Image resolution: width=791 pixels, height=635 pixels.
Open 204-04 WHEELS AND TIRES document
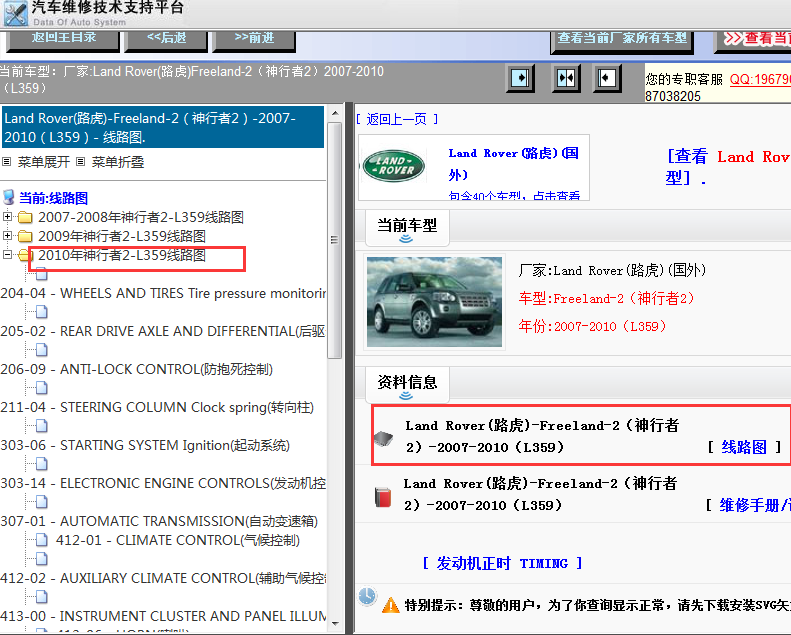163,293
